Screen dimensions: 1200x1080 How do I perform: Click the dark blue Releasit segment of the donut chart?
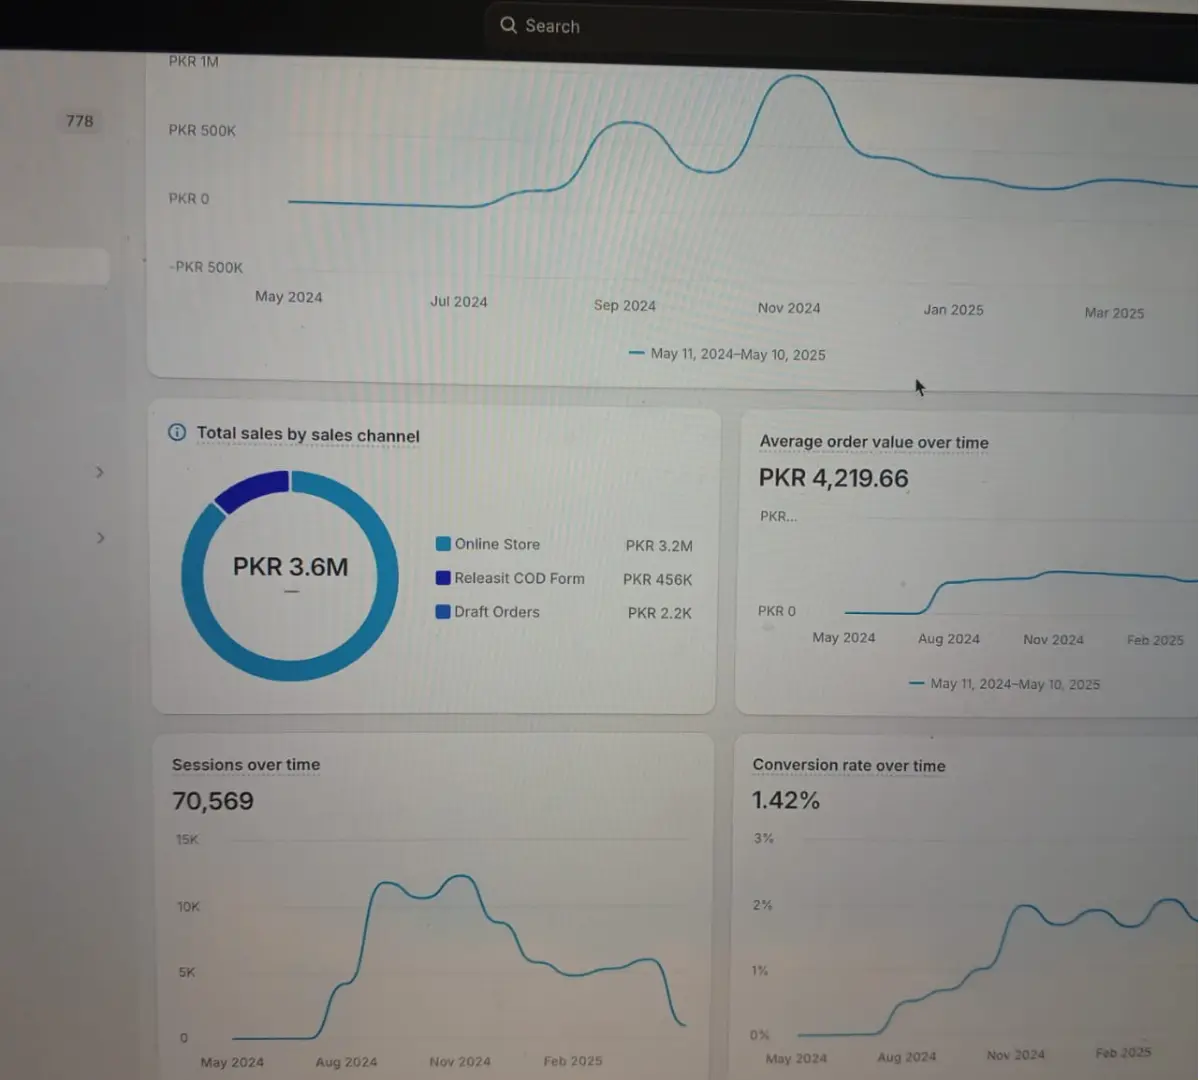tap(250, 489)
